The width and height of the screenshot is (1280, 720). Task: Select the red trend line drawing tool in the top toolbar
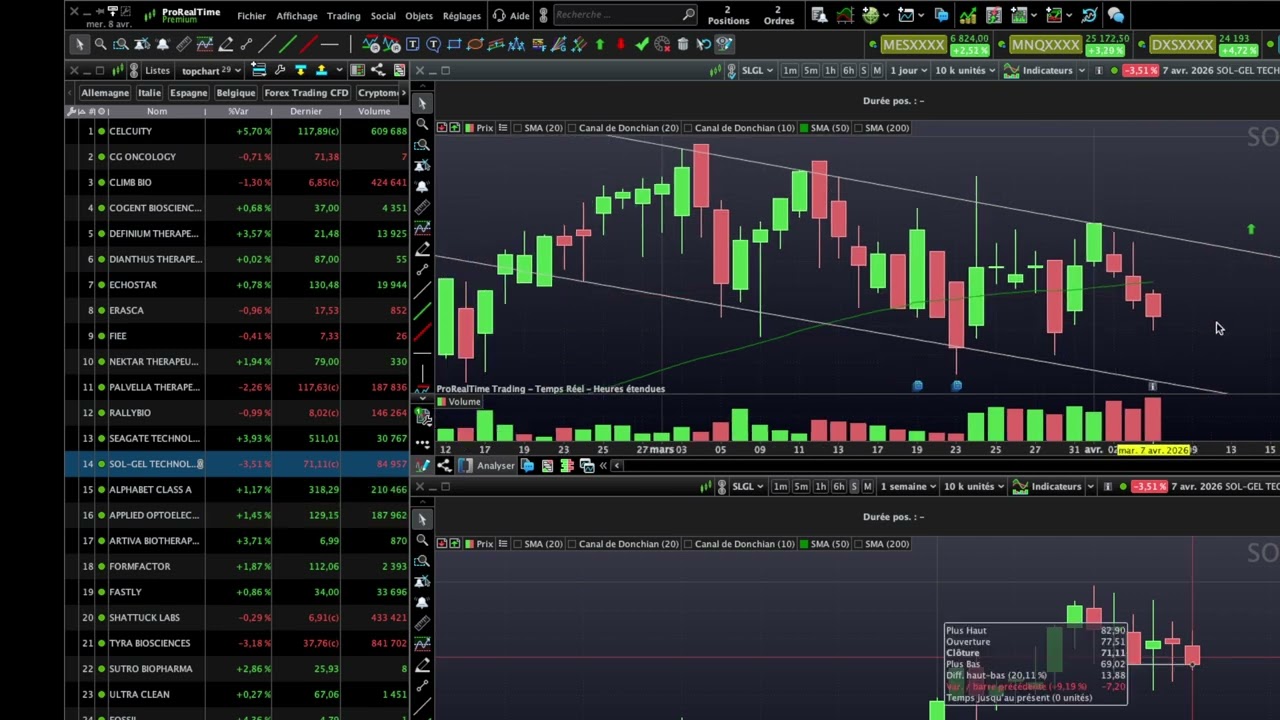(x=309, y=44)
